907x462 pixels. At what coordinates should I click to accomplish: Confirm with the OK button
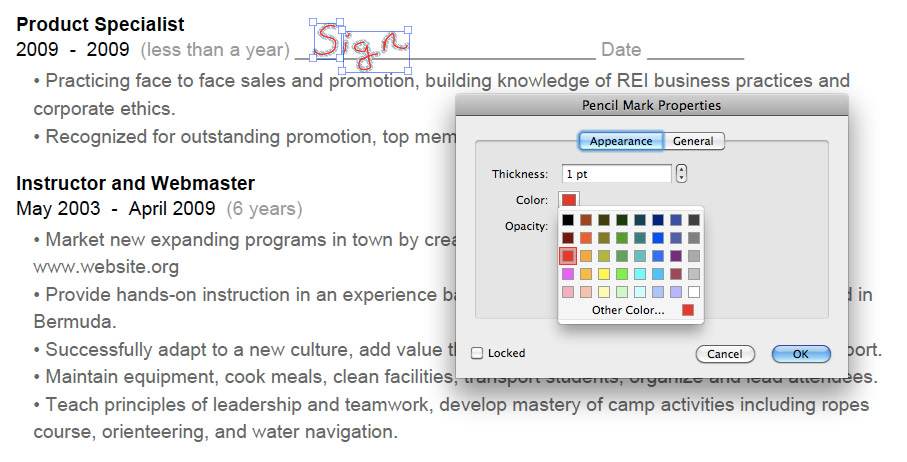(801, 354)
